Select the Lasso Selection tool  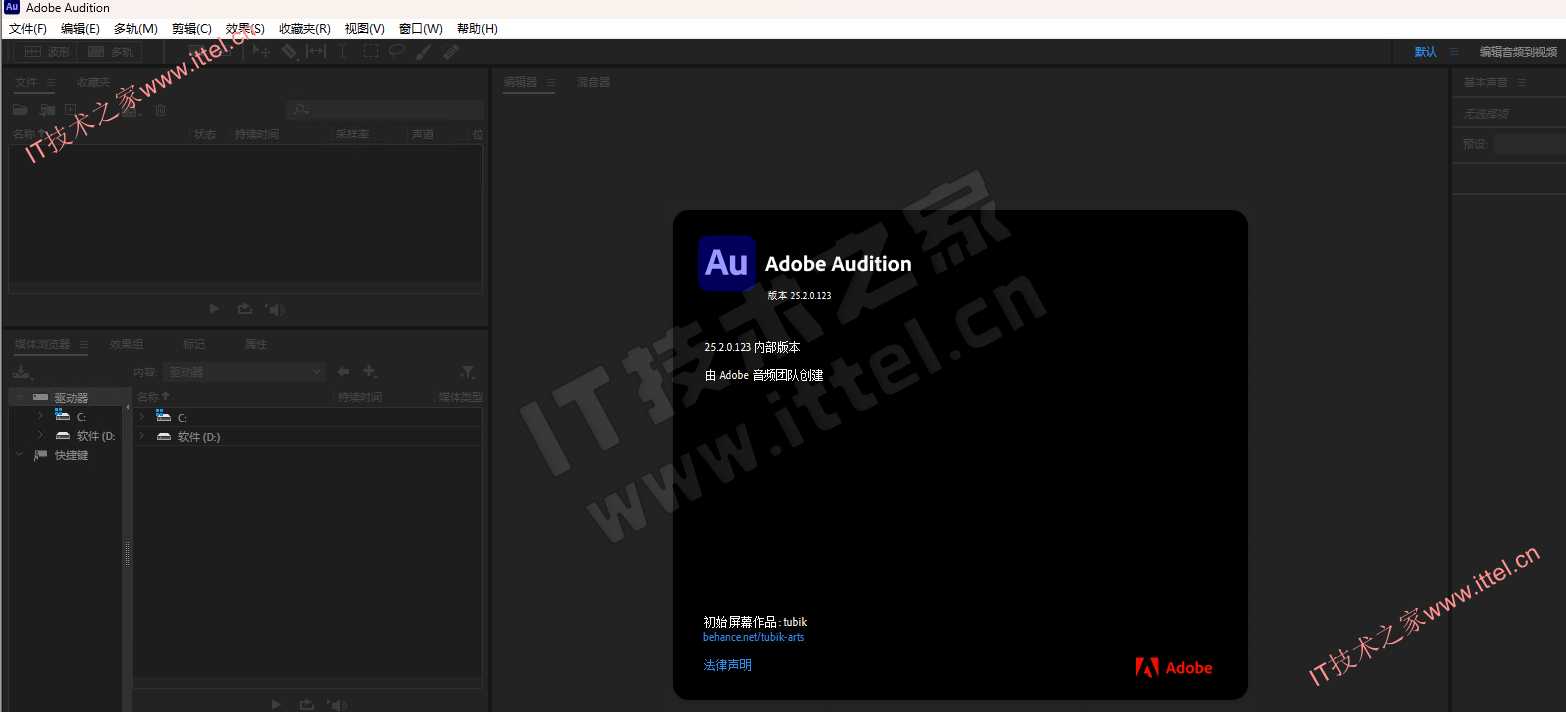click(x=397, y=52)
